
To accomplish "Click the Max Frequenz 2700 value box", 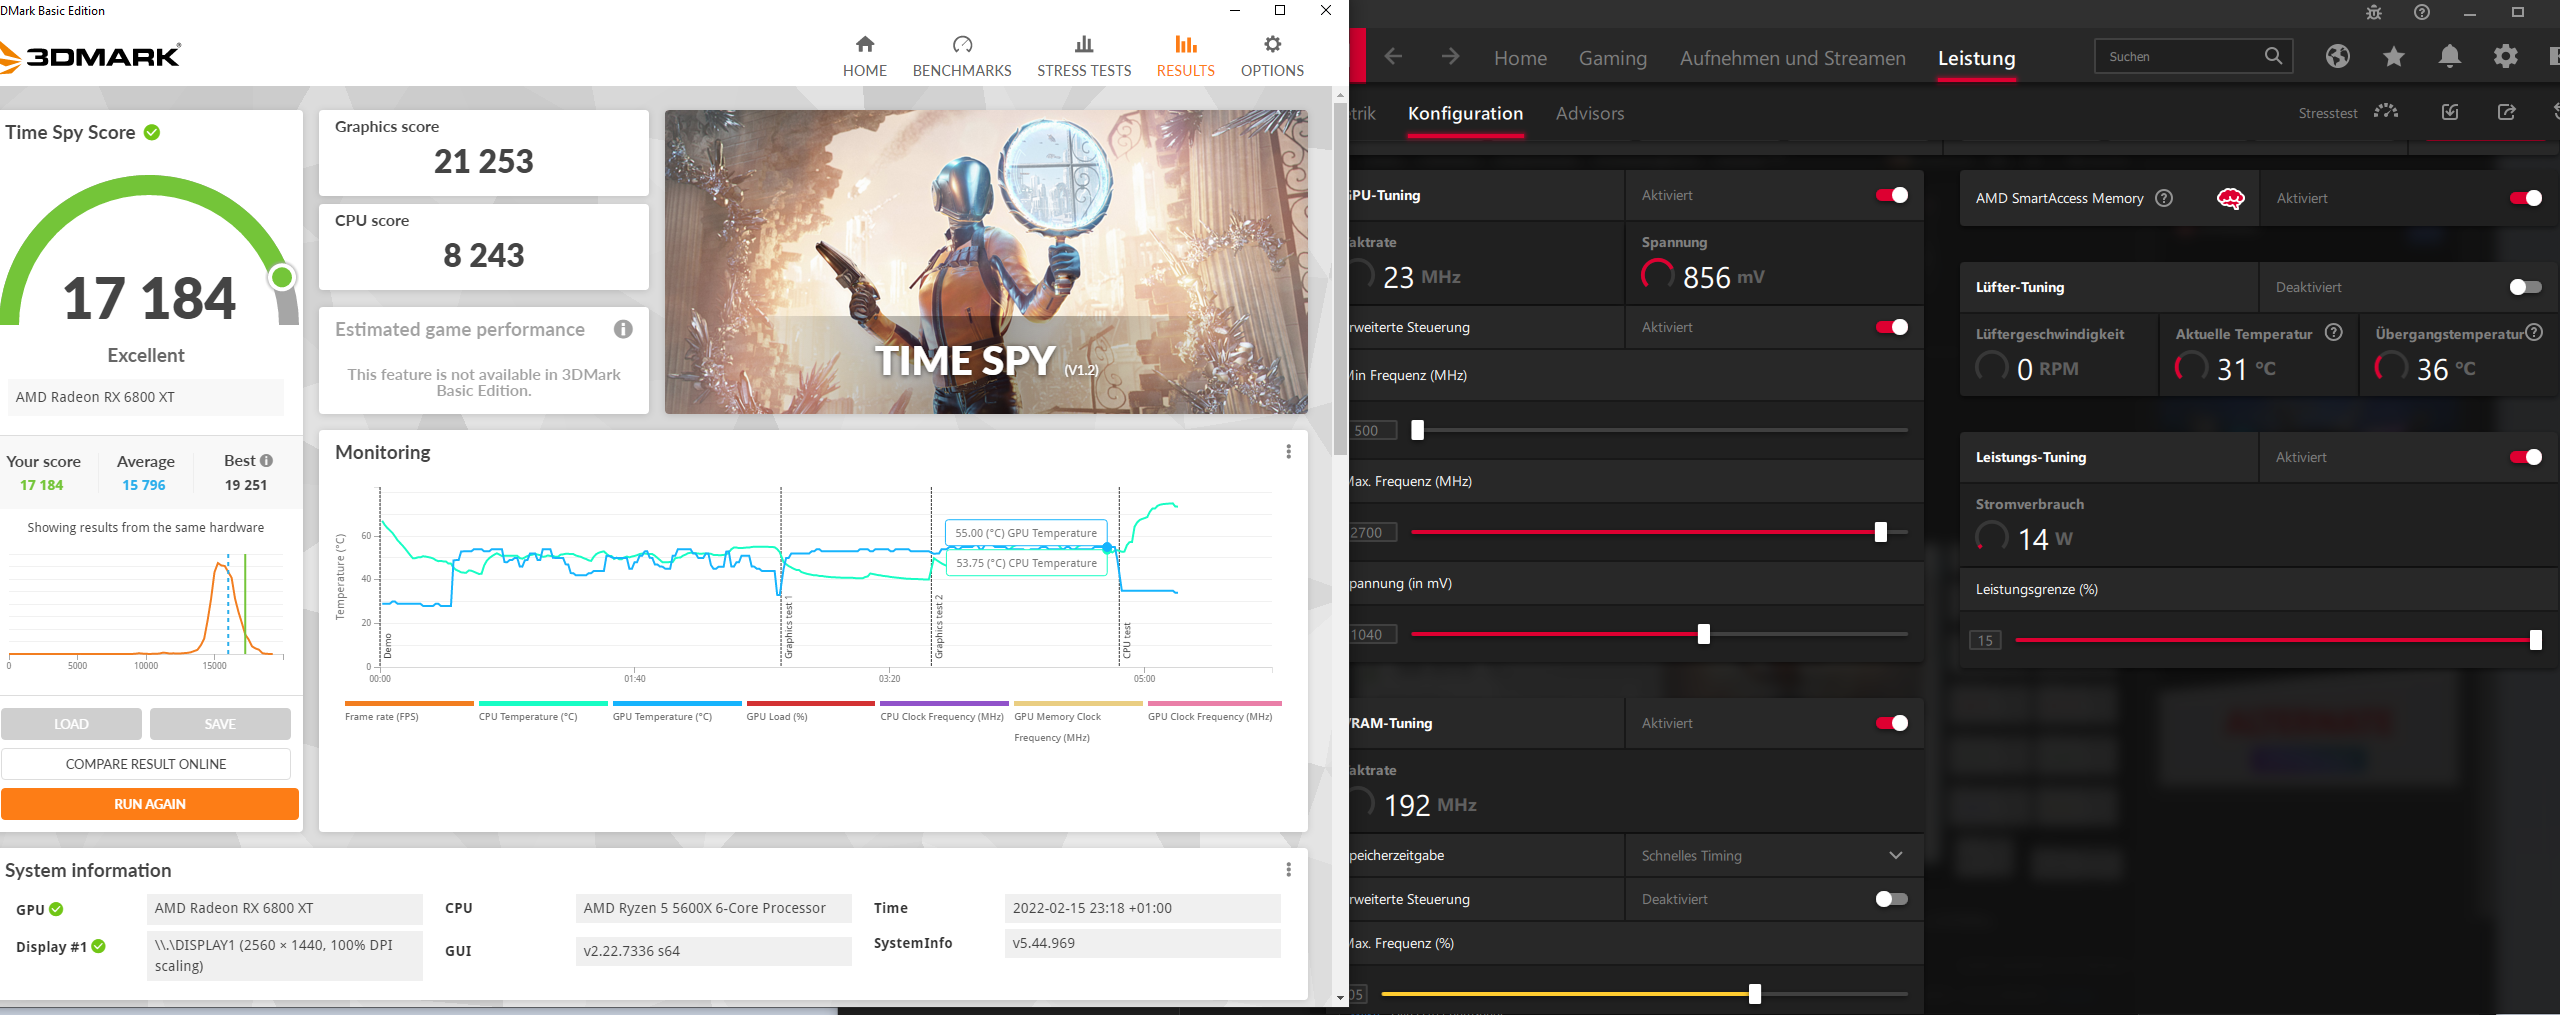I will tap(1372, 532).
